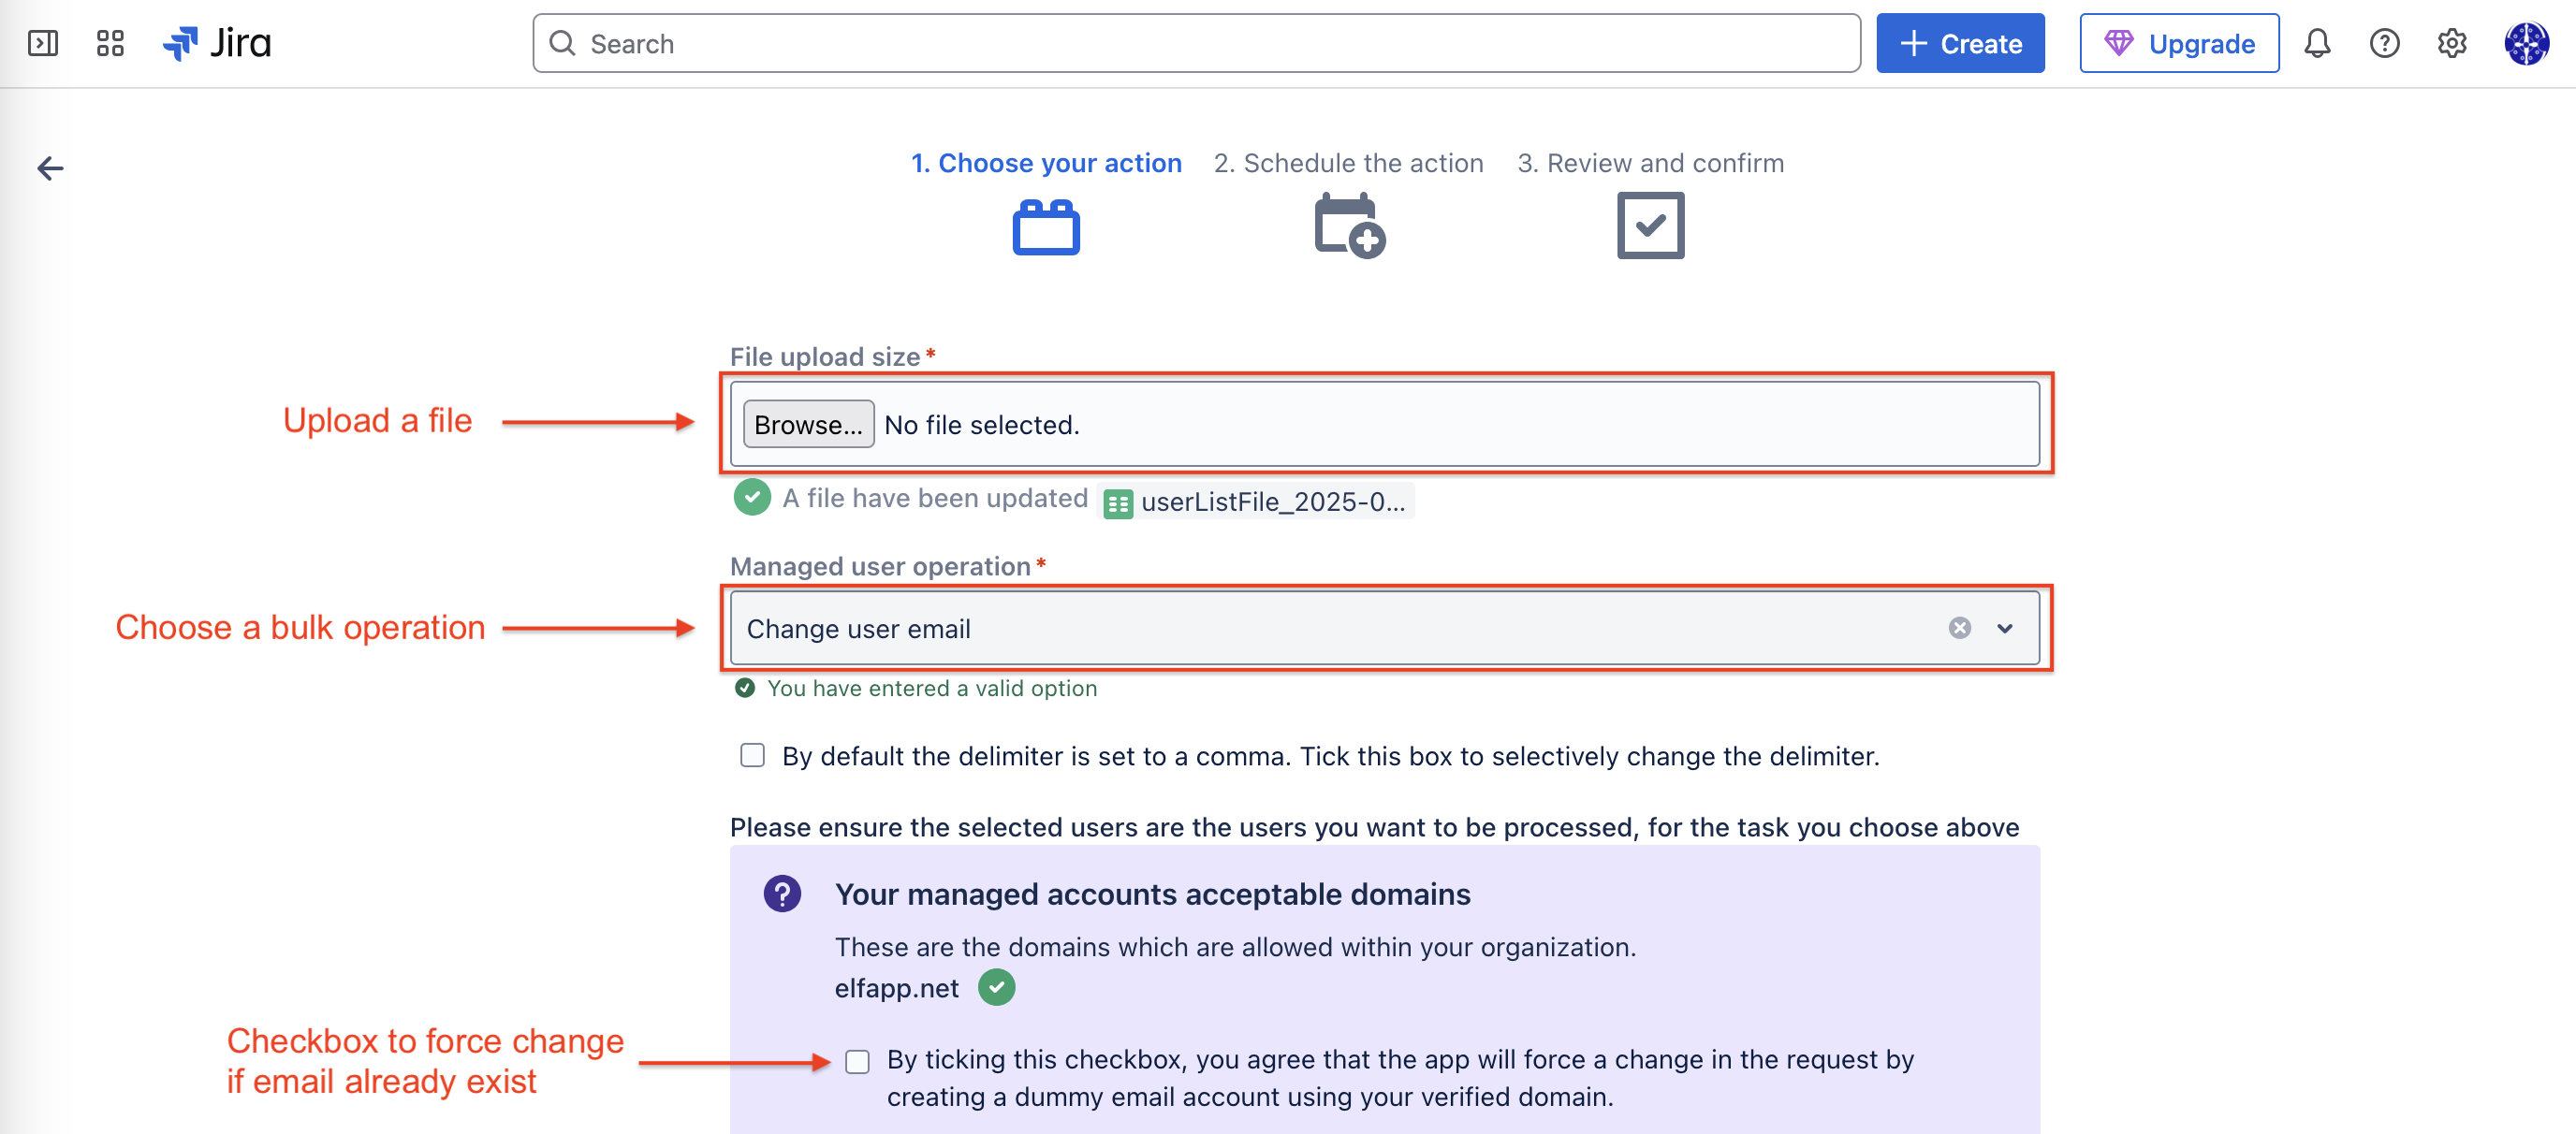
Task: Enable the force change dummy email checkbox
Action: point(858,1062)
